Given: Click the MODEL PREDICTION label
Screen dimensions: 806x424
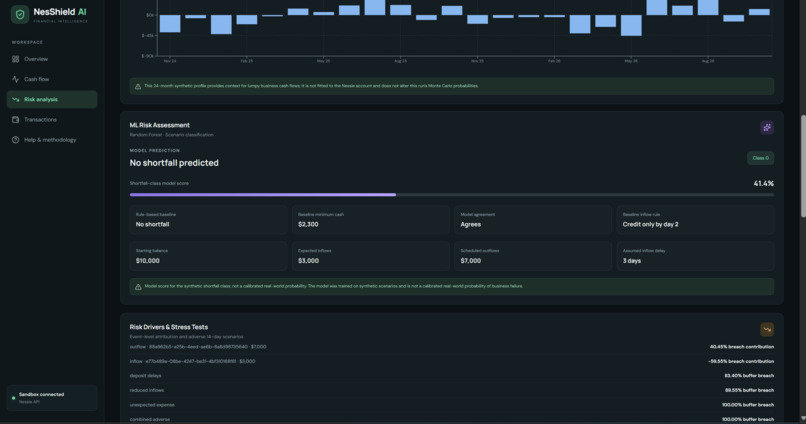Looking at the screenshot, I should point(155,151).
